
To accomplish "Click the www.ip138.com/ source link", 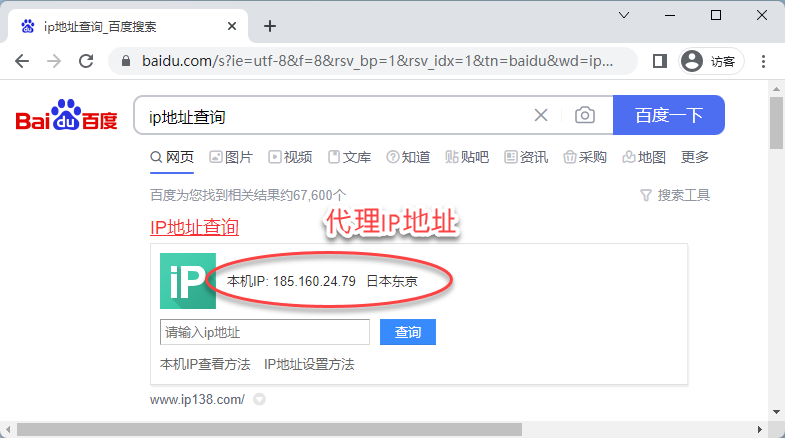I will pyautogui.click(x=197, y=399).
